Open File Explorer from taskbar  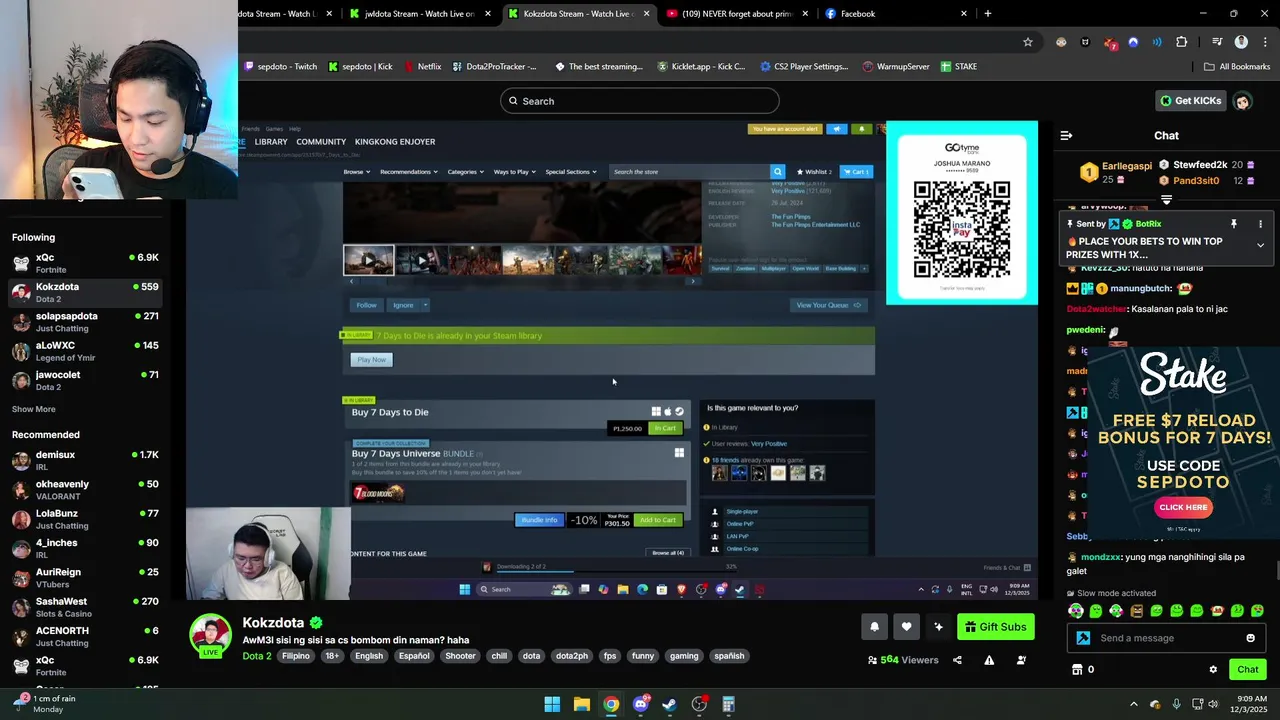pos(581,704)
